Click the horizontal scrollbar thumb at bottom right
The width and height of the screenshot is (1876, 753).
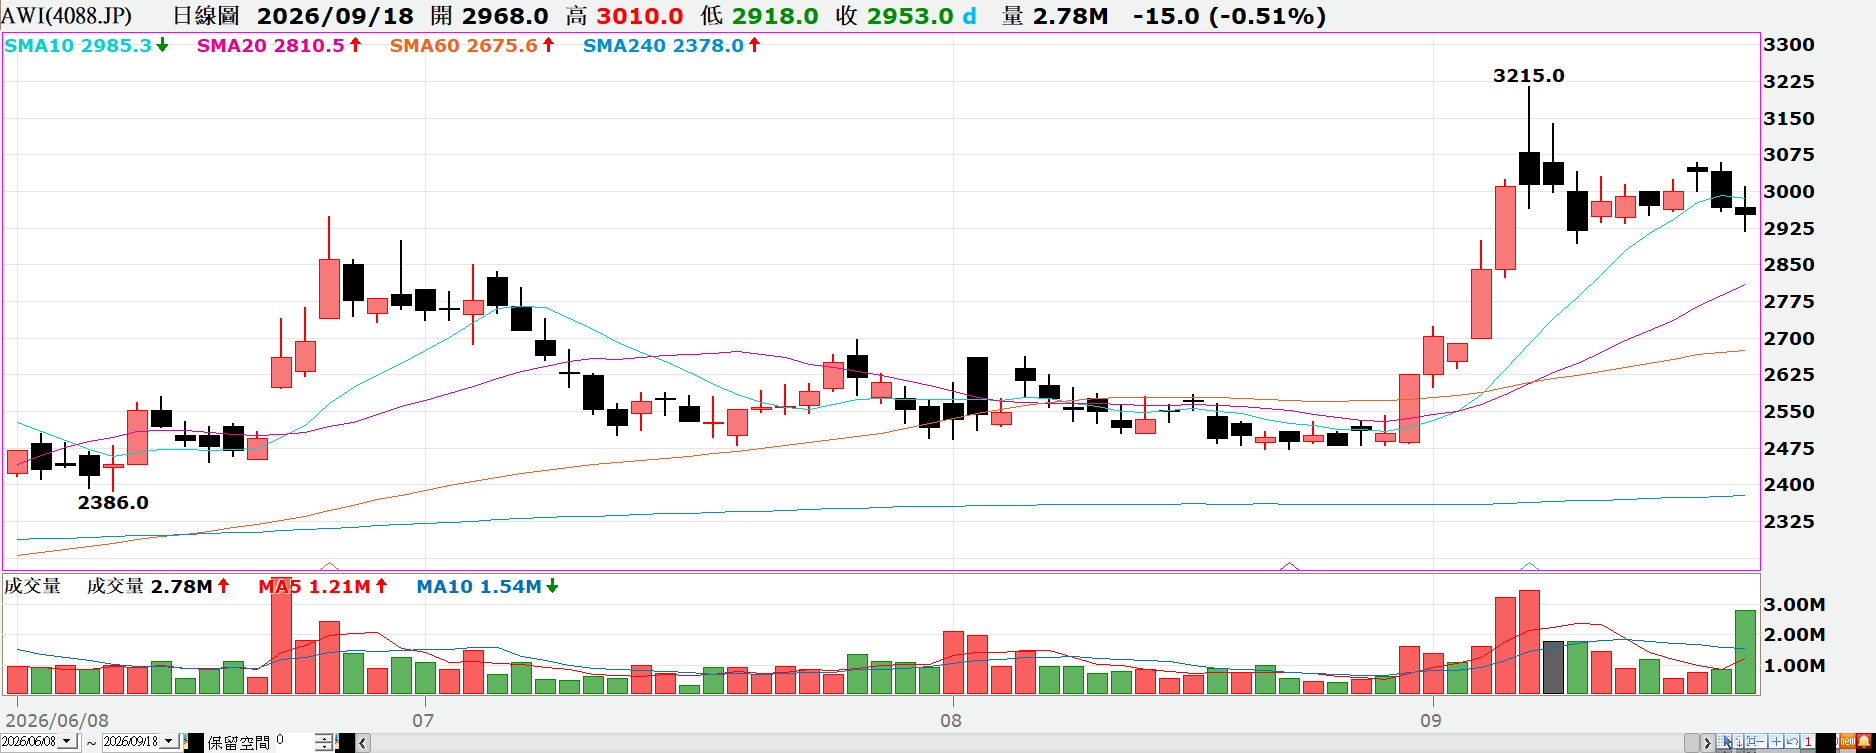click(1691, 743)
